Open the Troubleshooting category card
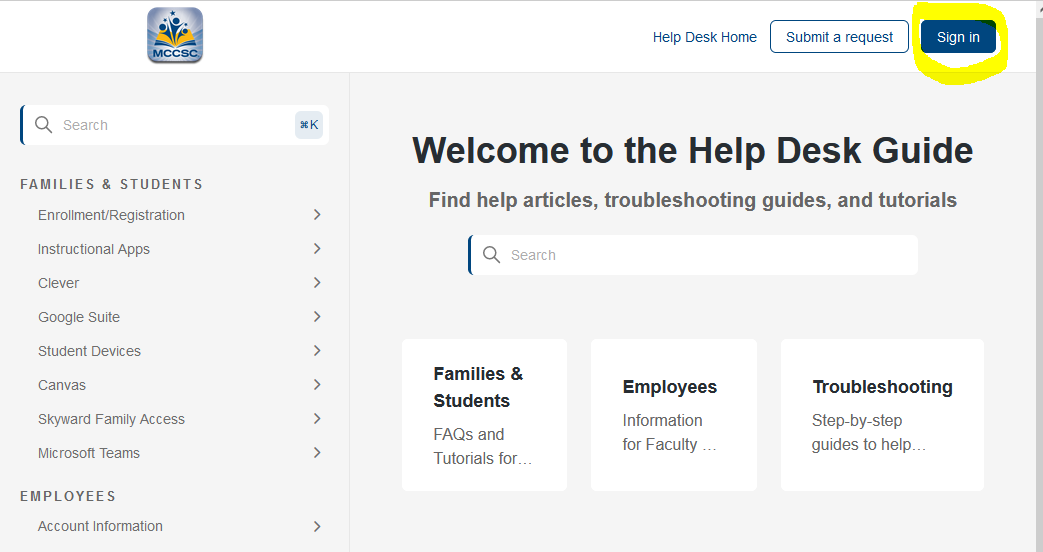The image size is (1043, 552). [882, 415]
